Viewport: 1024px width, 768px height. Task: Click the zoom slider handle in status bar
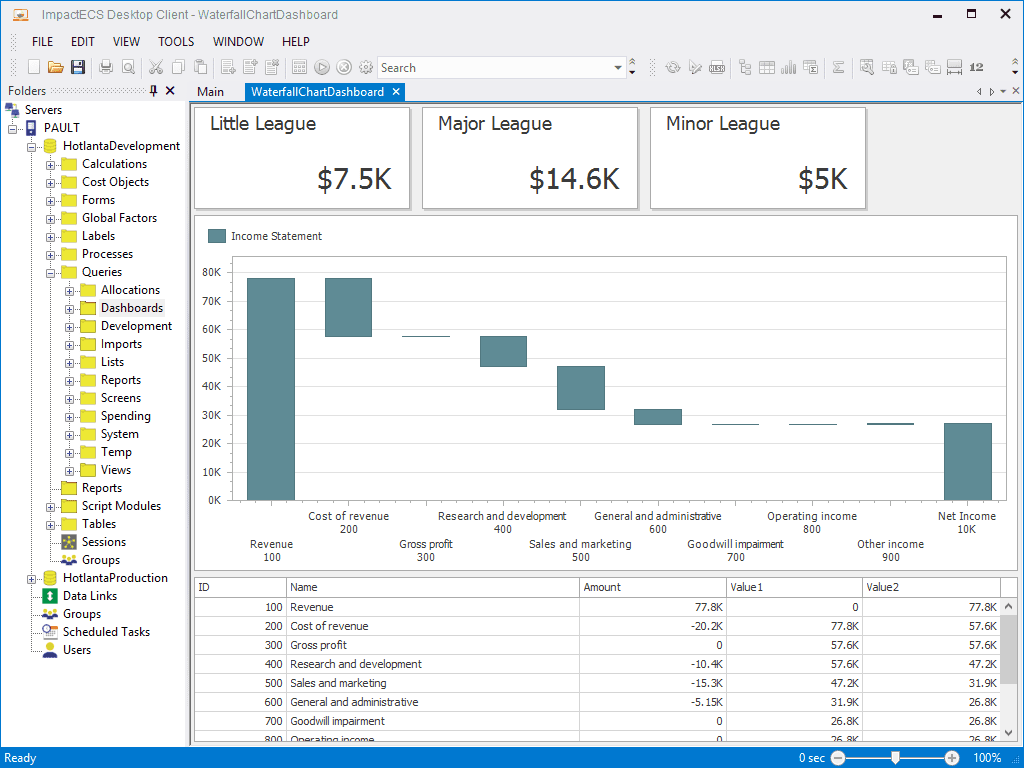pos(895,758)
